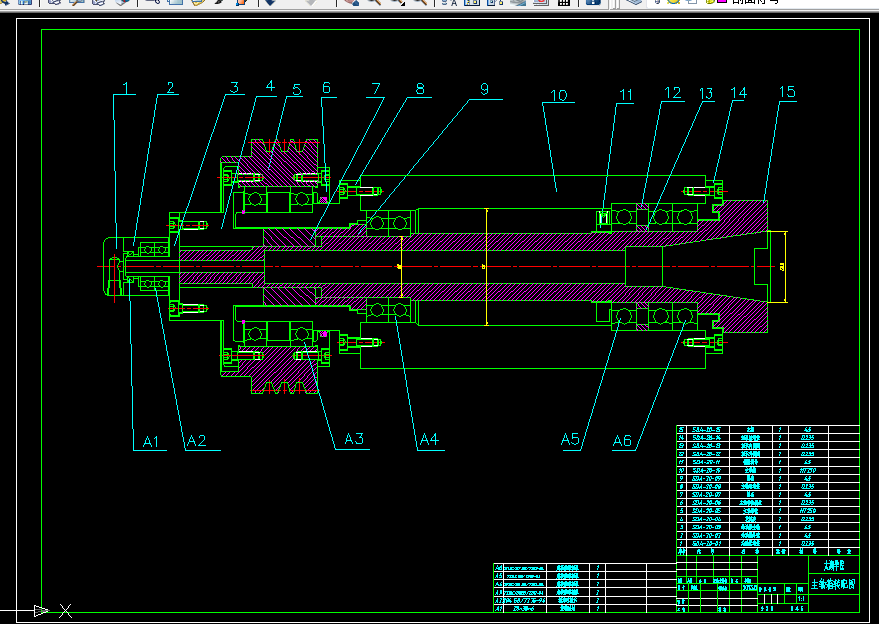Select part callout label "5"
Image resolution: width=879 pixels, height=624 pixels.
[x=297, y=90]
